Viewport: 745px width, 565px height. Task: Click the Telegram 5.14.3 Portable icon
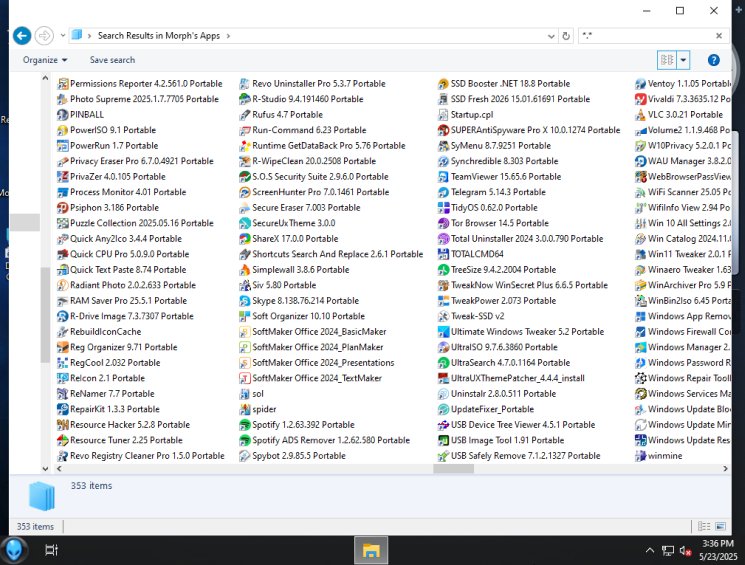pyautogui.click(x=443, y=192)
